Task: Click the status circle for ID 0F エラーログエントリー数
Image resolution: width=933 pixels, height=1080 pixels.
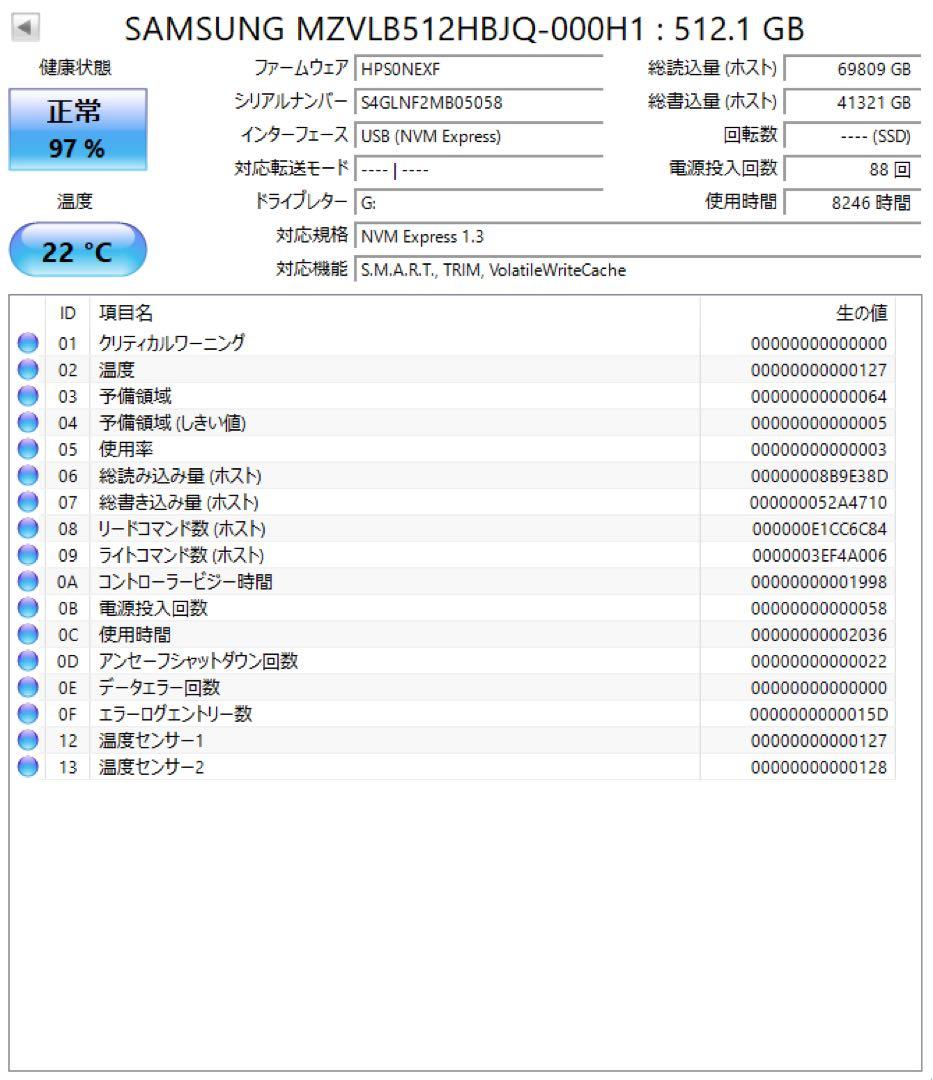Action: click(x=28, y=714)
